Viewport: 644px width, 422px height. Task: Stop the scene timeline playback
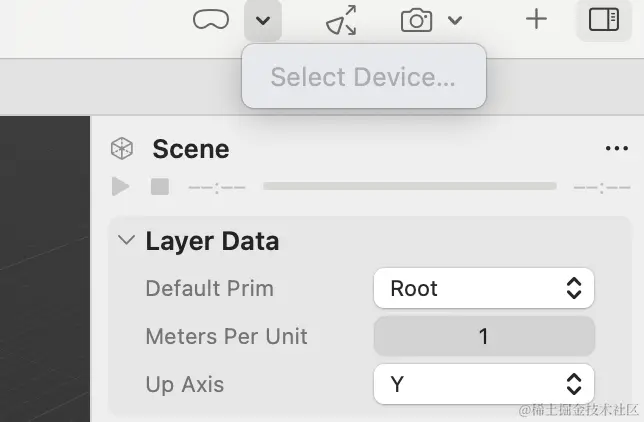160,187
